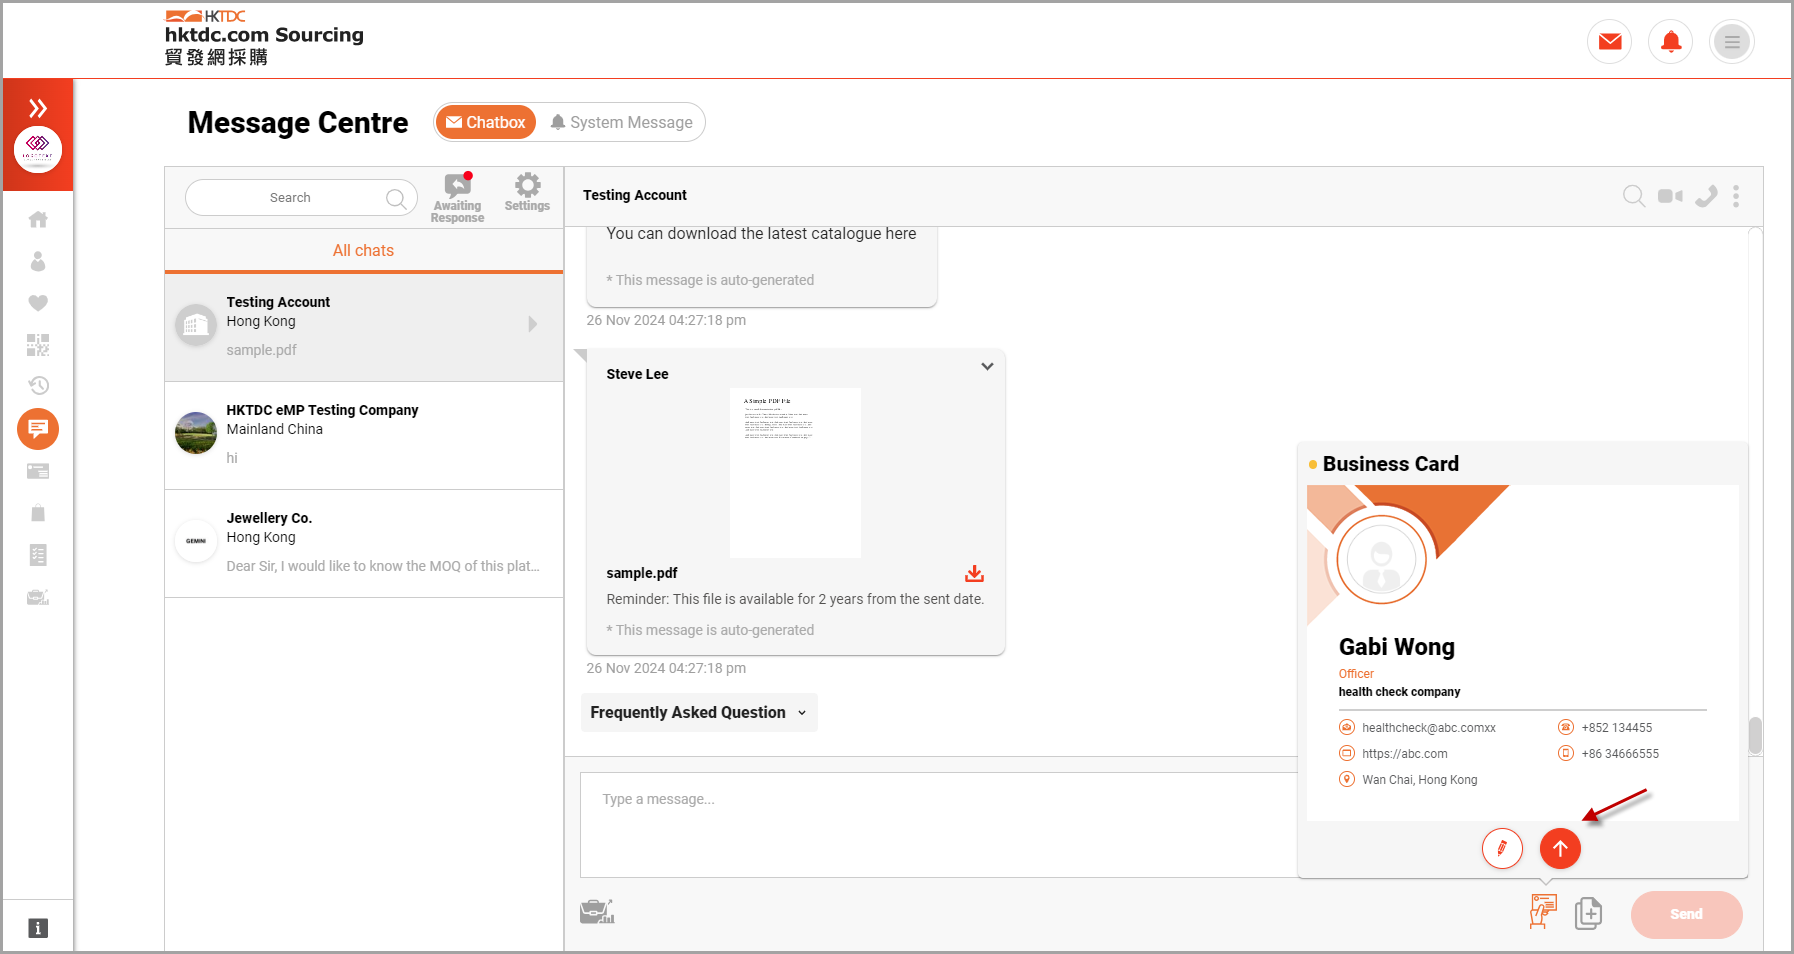Open the info icon at sidebar bottom
The width and height of the screenshot is (1794, 954).
pos(38,928)
